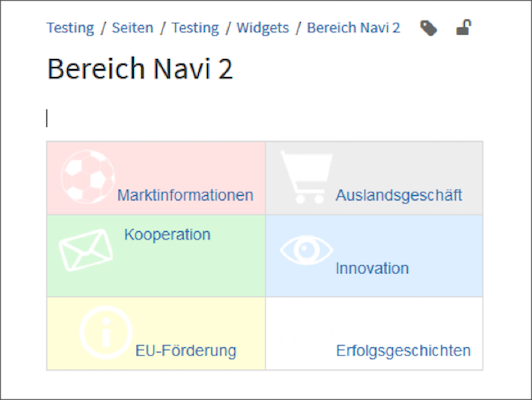
Task: Open the Marktinformationen link
Action: click(185, 195)
